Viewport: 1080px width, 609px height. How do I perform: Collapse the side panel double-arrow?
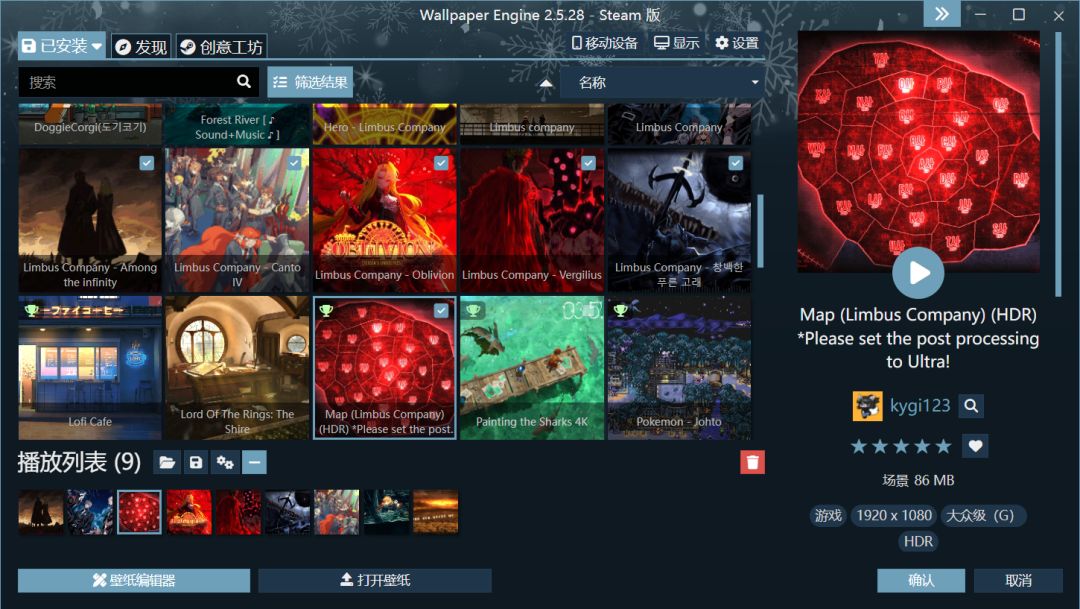(942, 14)
